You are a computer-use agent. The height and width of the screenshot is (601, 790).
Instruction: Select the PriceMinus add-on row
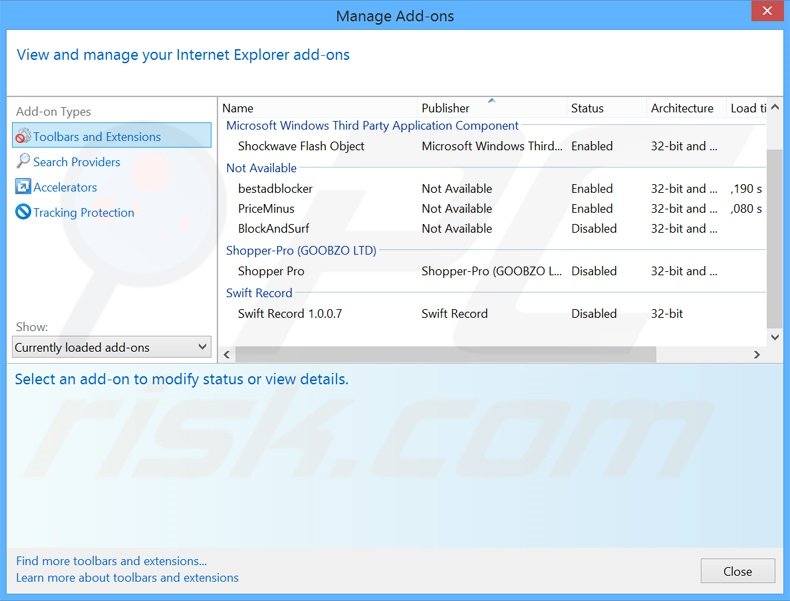tap(492, 209)
